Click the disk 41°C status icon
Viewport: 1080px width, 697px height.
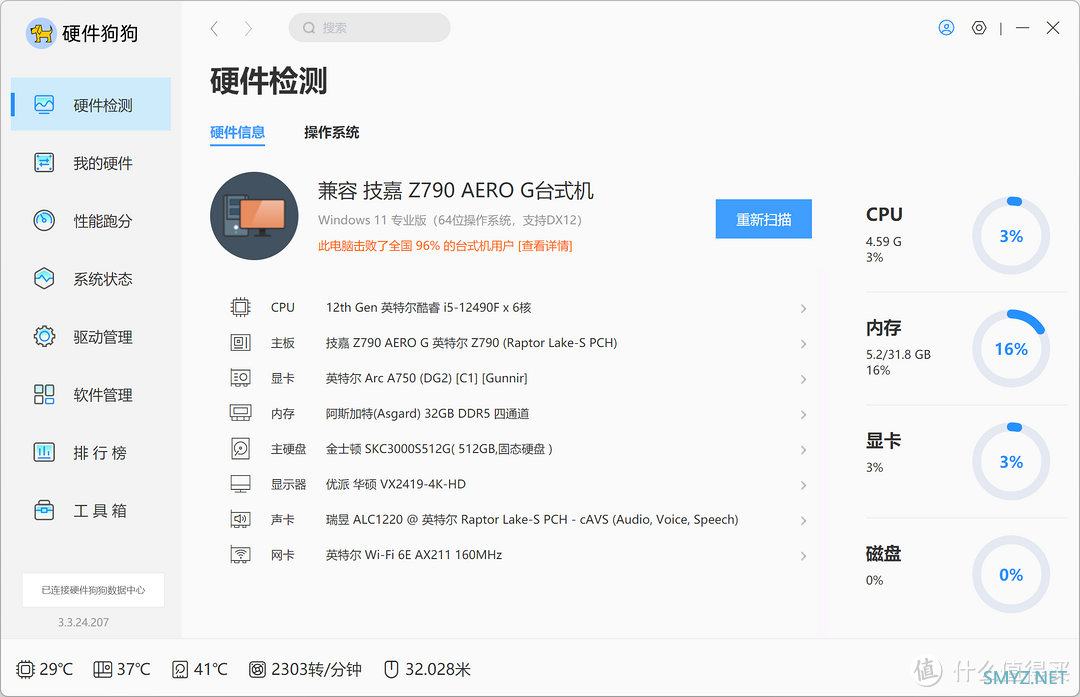tap(180, 669)
